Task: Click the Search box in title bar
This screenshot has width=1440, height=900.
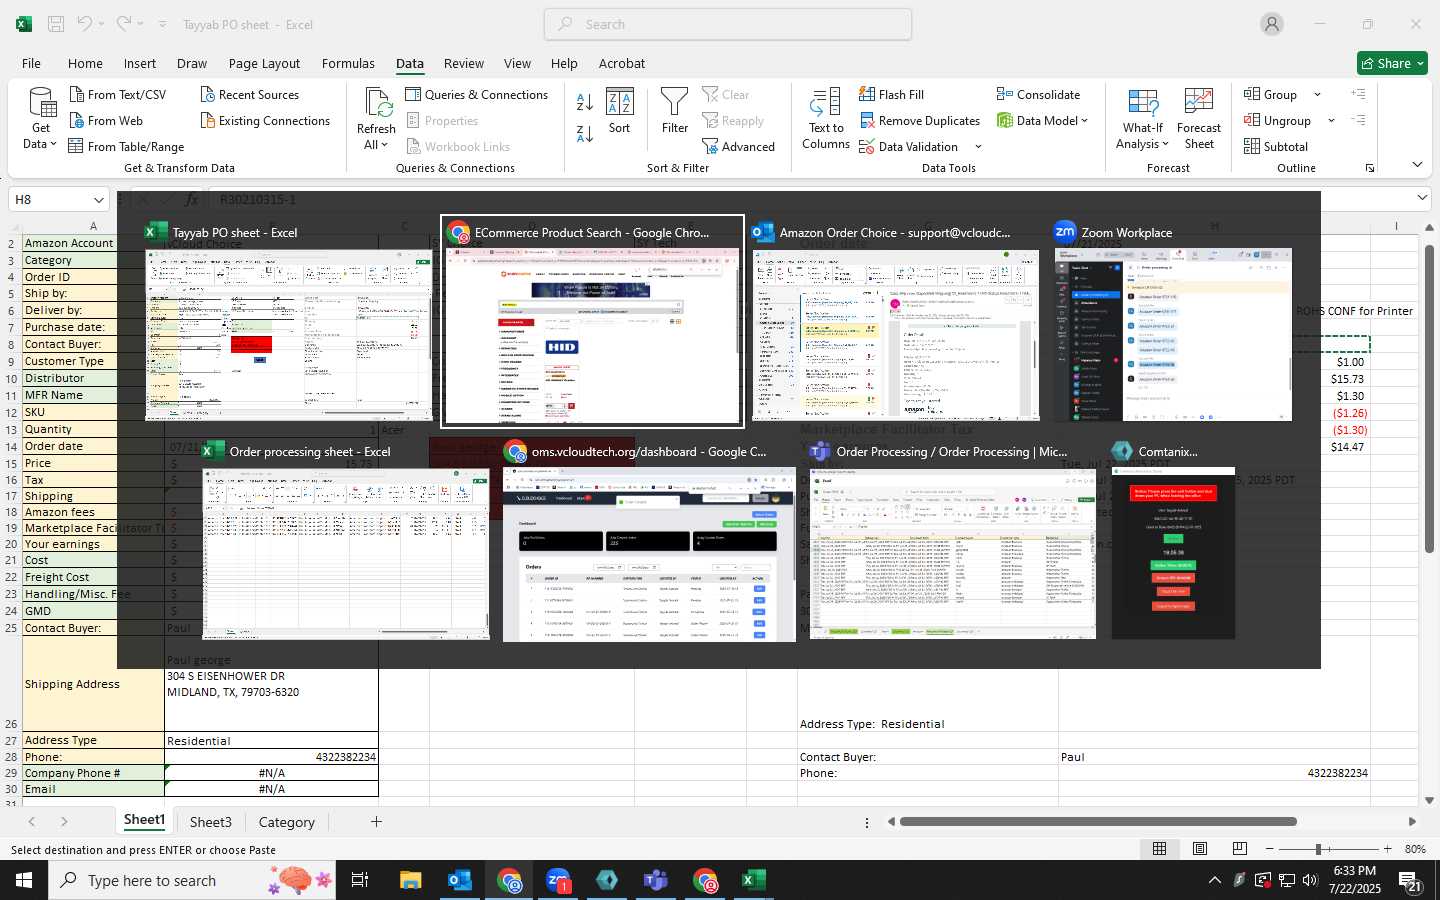Action: (x=728, y=24)
